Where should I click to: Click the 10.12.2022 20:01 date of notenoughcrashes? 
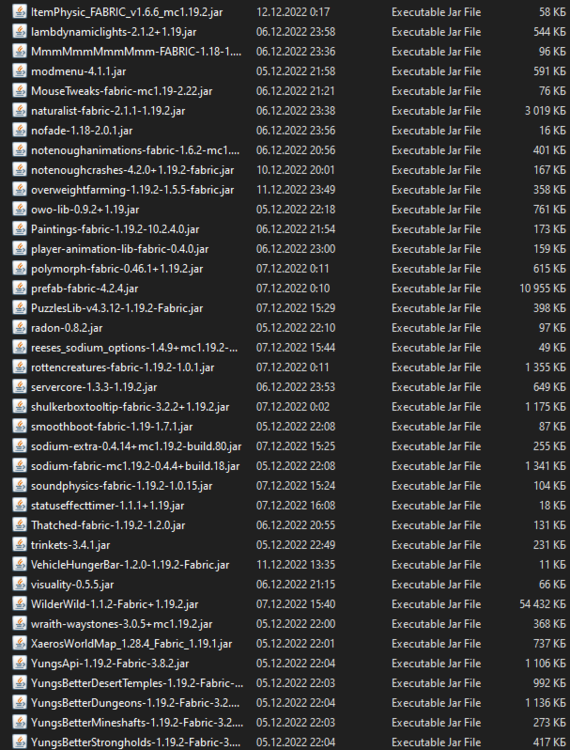coord(296,170)
